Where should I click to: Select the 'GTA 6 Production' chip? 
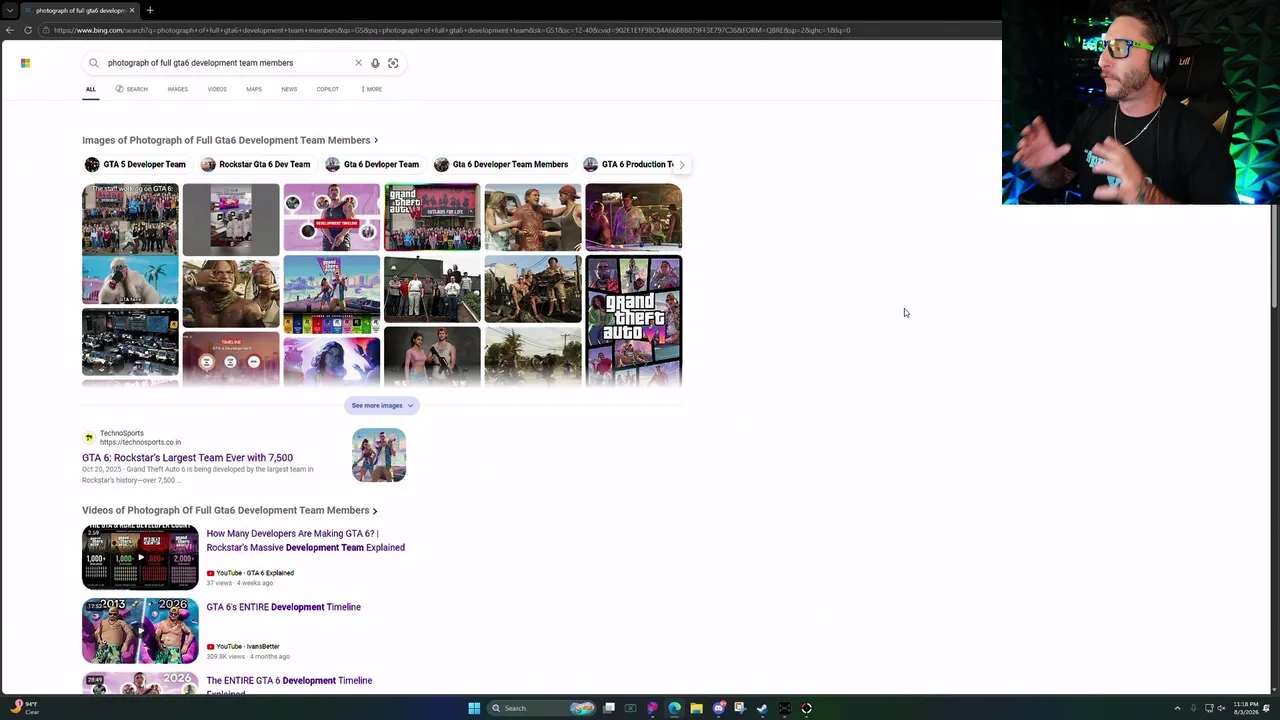point(630,164)
